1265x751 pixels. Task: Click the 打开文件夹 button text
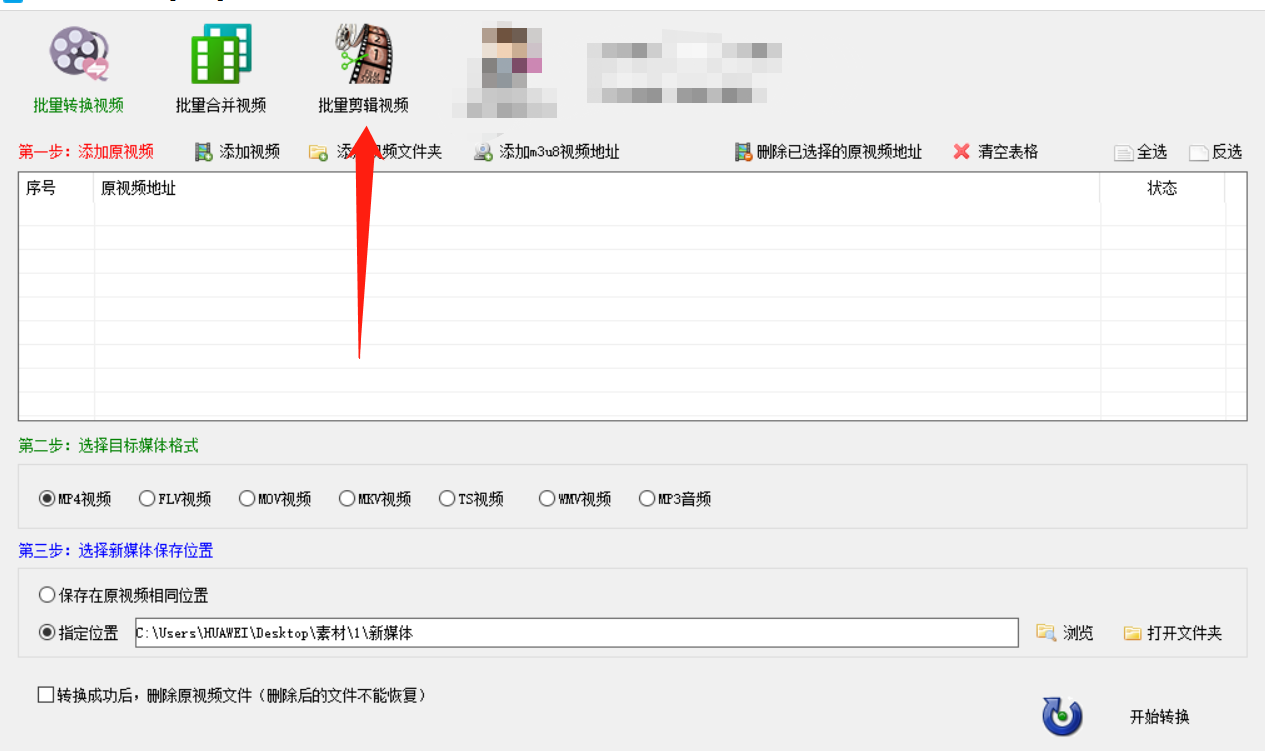click(1185, 633)
